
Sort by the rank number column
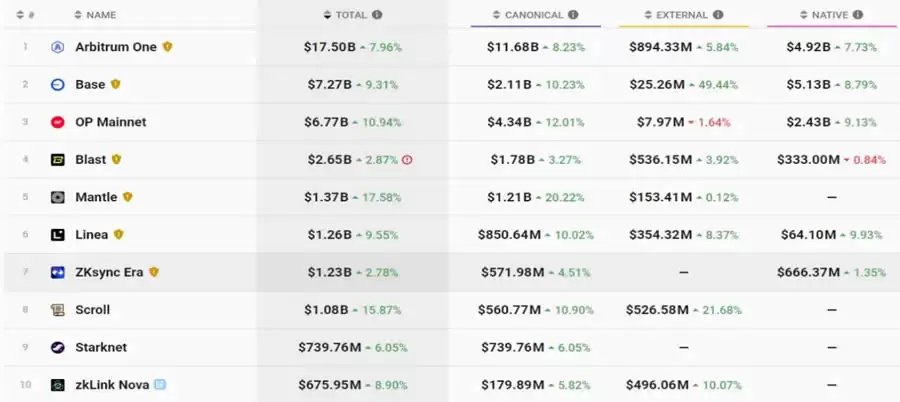27,15
